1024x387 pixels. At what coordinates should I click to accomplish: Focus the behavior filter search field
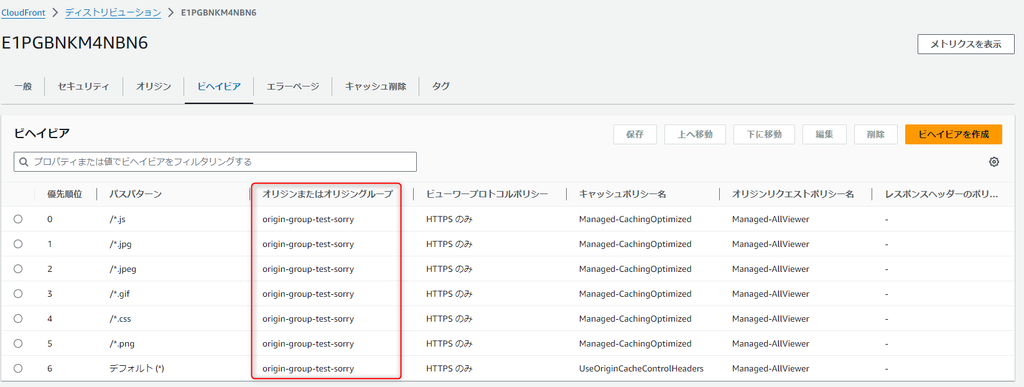click(x=215, y=162)
